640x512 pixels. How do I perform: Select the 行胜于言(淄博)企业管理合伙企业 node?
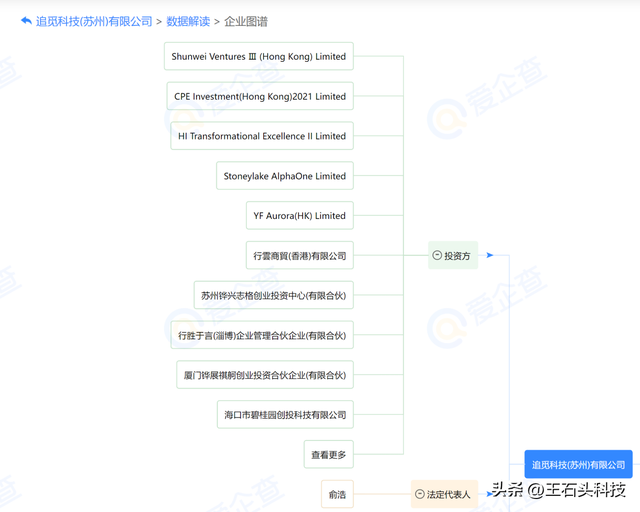(262, 335)
